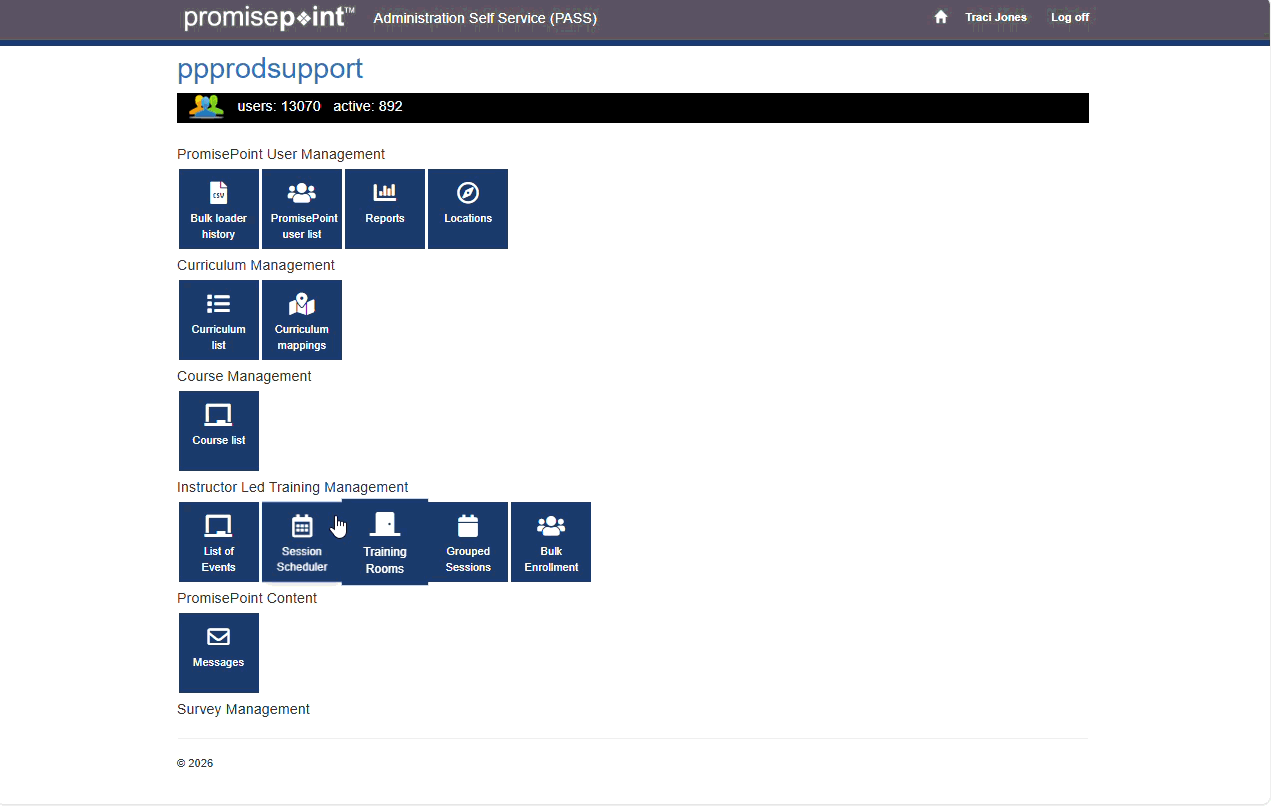Open the PromisePoint user list tile
The height and width of the screenshot is (806, 1272).
(302, 209)
